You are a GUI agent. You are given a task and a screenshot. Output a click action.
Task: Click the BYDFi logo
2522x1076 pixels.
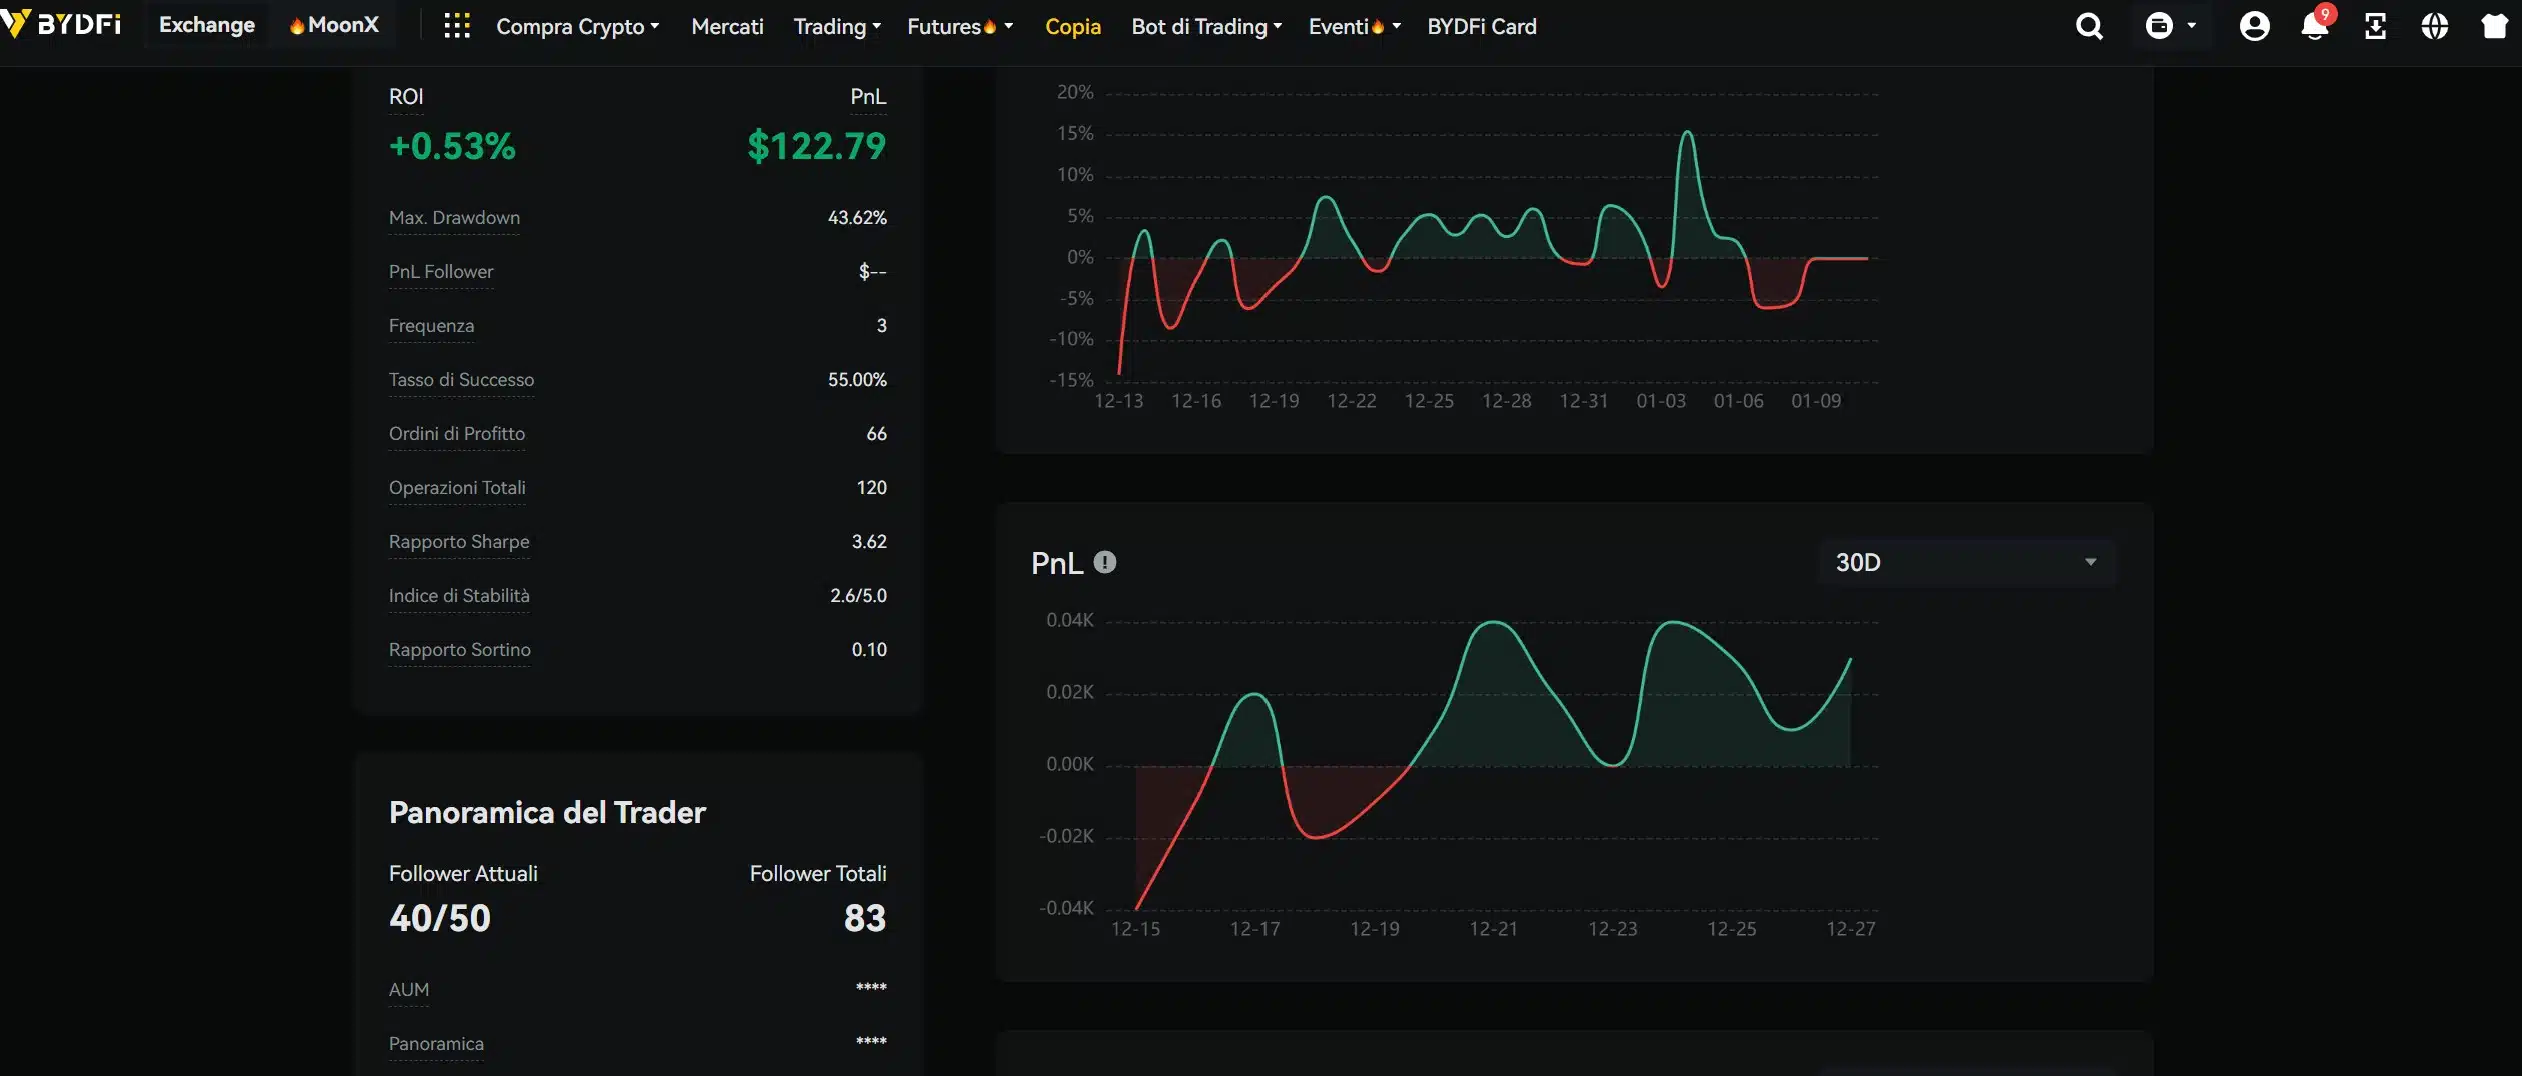pyautogui.click(x=63, y=24)
